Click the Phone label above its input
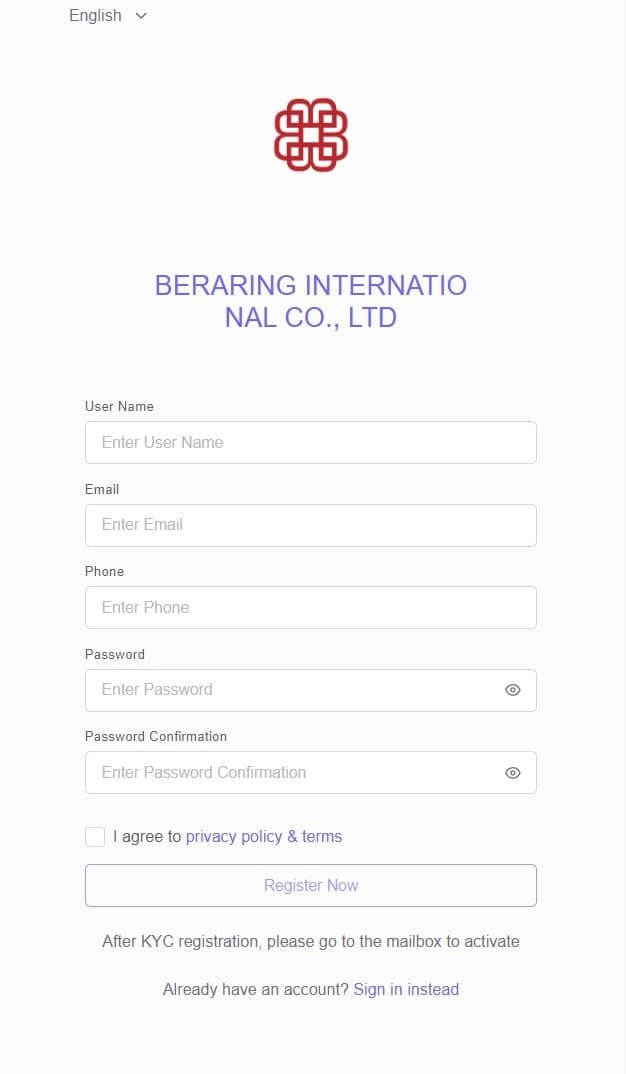This screenshot has width=626, height=1074. tap(104, 571)
